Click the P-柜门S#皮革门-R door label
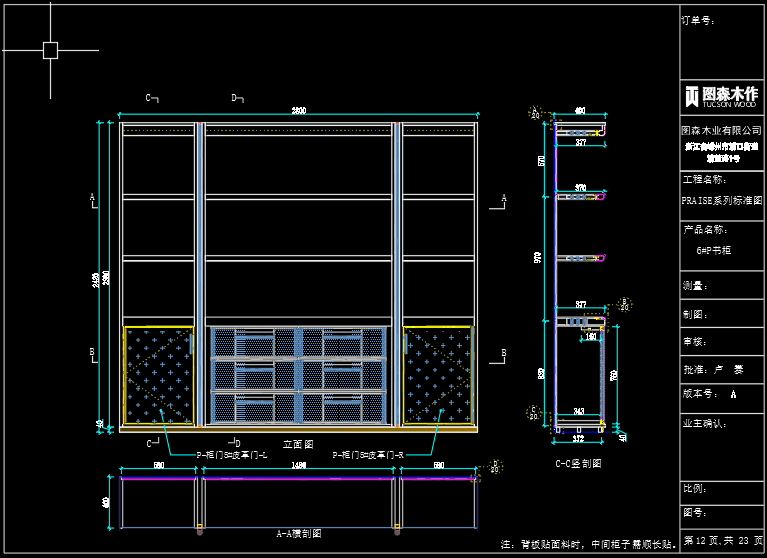 [367, 455]
